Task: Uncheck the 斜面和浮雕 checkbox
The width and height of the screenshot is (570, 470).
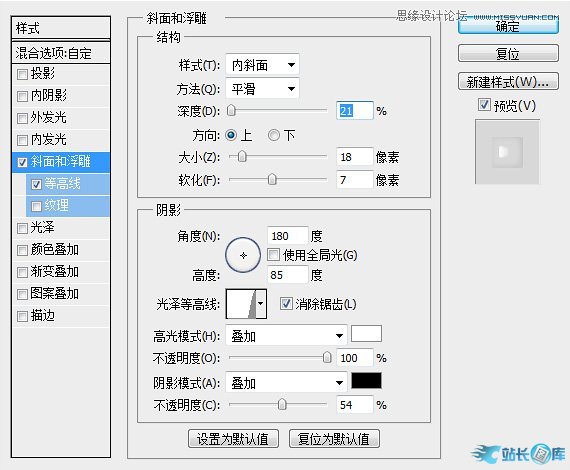Action: [22, 162]
